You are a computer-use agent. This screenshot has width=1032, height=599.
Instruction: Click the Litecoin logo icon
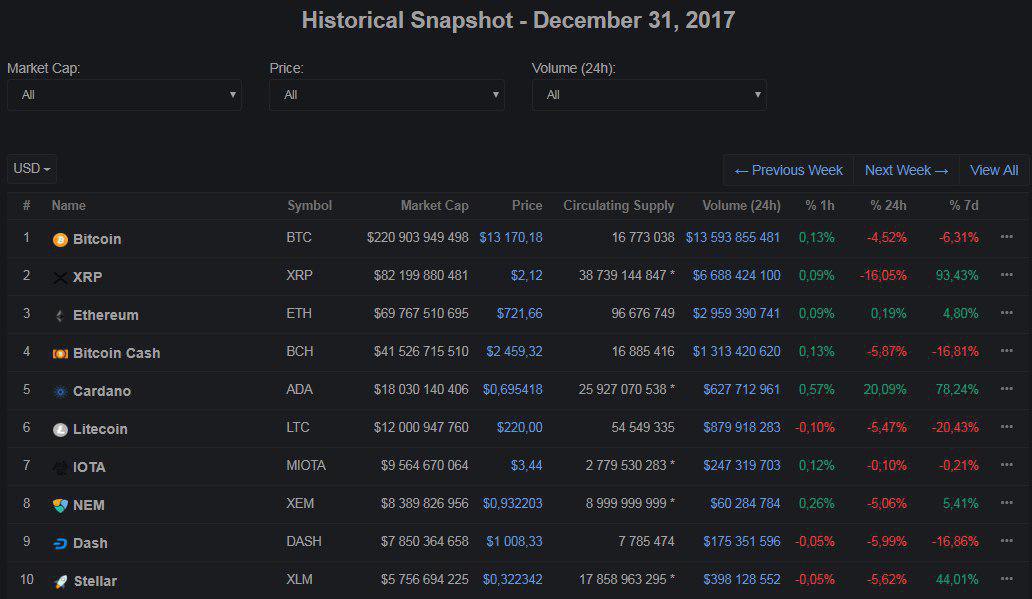(x=60, y=430)
